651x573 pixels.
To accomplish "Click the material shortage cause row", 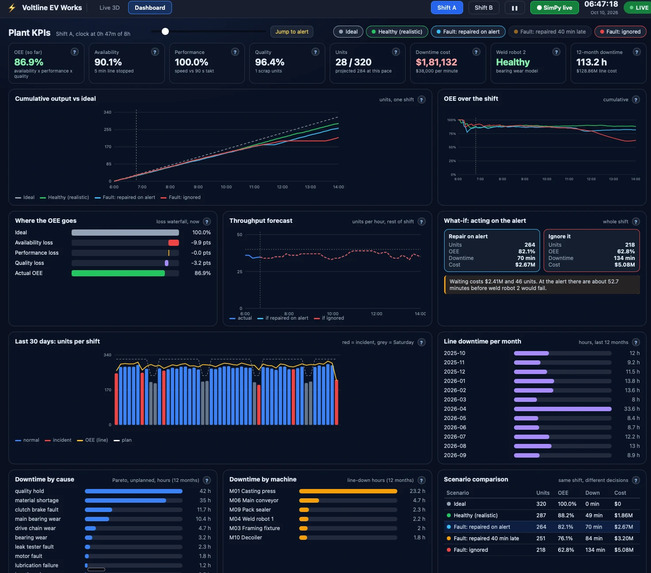I will click(113, 500).
